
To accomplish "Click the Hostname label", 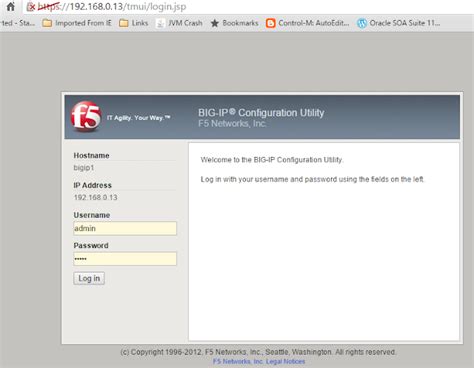I will click(91, 156).
